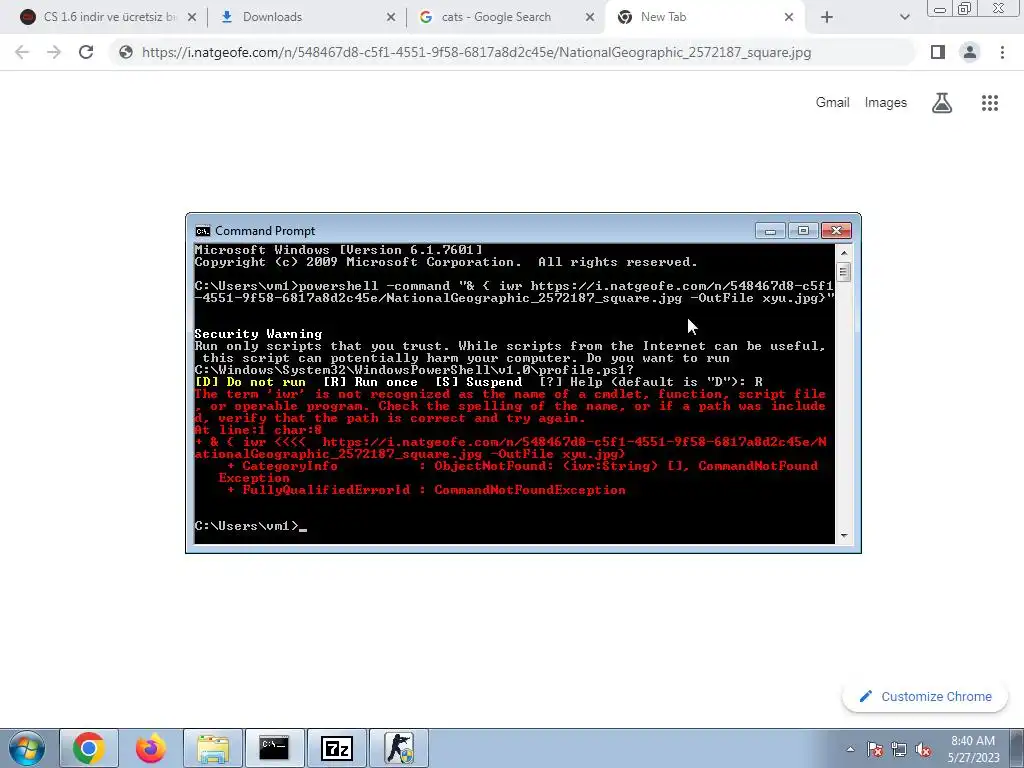This screenshot has width=1024, height=768.
Task: Click the FullyQualifiedErrorId error line
Action: [426, 490]
